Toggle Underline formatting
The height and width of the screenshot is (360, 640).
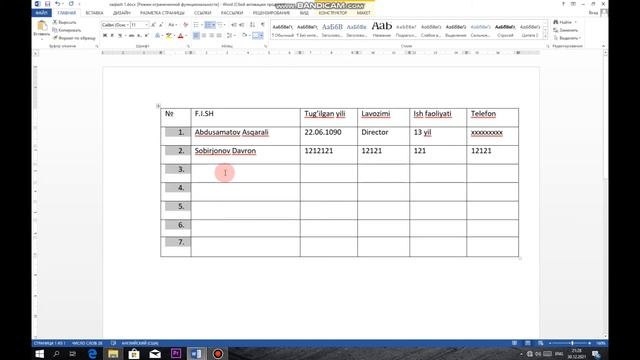pyautogui.click(x=120, y=36)
